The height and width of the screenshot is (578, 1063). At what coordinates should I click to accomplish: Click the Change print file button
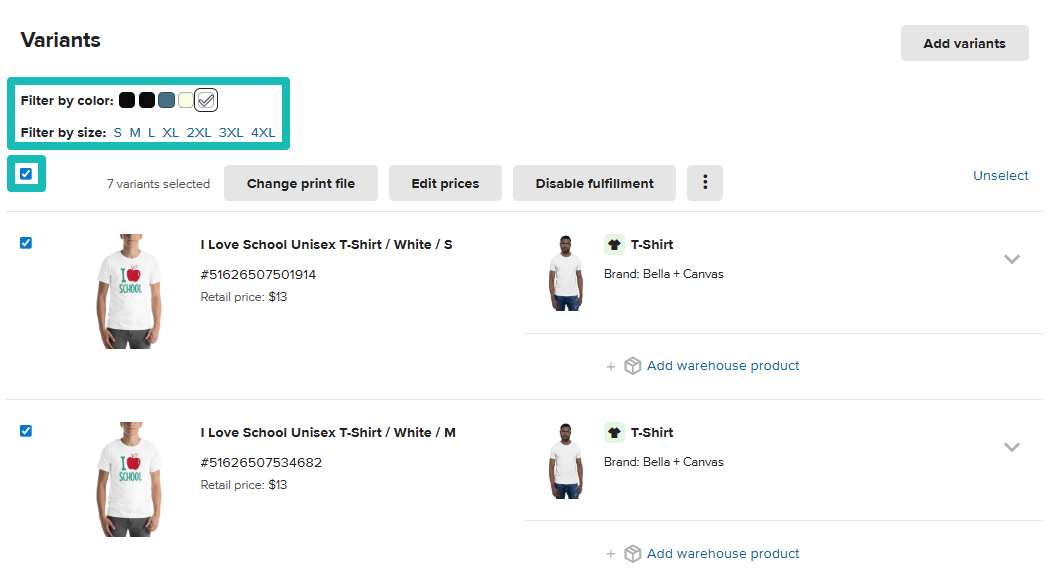(x=300, y=183)
